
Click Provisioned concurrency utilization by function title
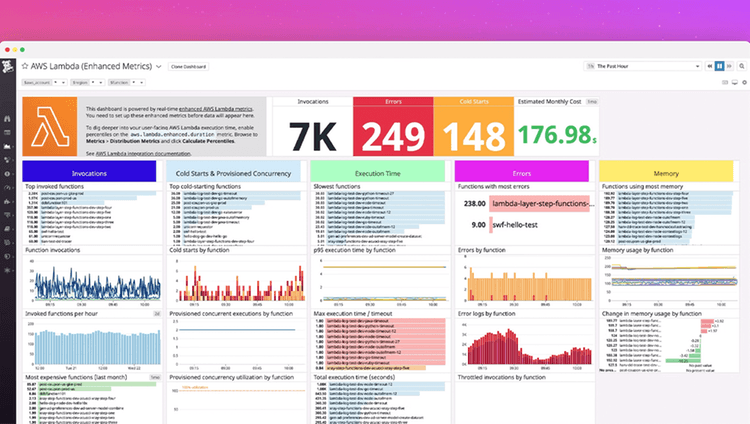pos(232,377)
